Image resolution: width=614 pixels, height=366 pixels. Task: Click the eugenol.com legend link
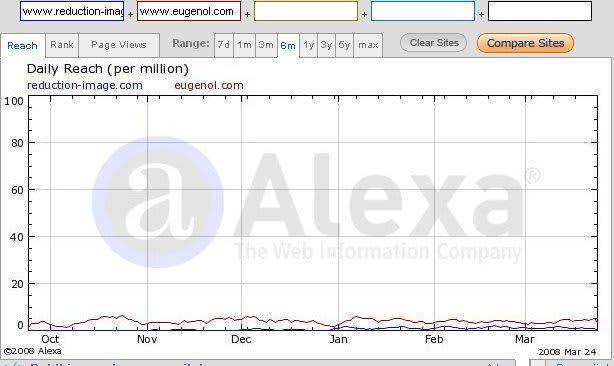point(209,85)
